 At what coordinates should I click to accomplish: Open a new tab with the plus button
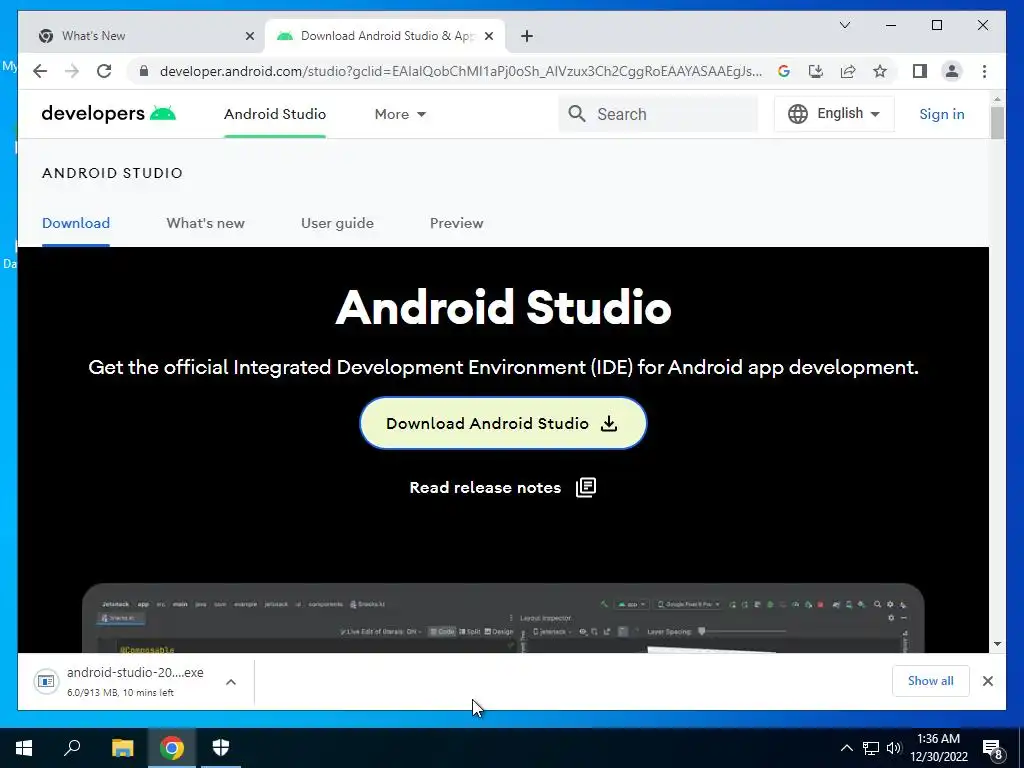[x=527, y=36]
